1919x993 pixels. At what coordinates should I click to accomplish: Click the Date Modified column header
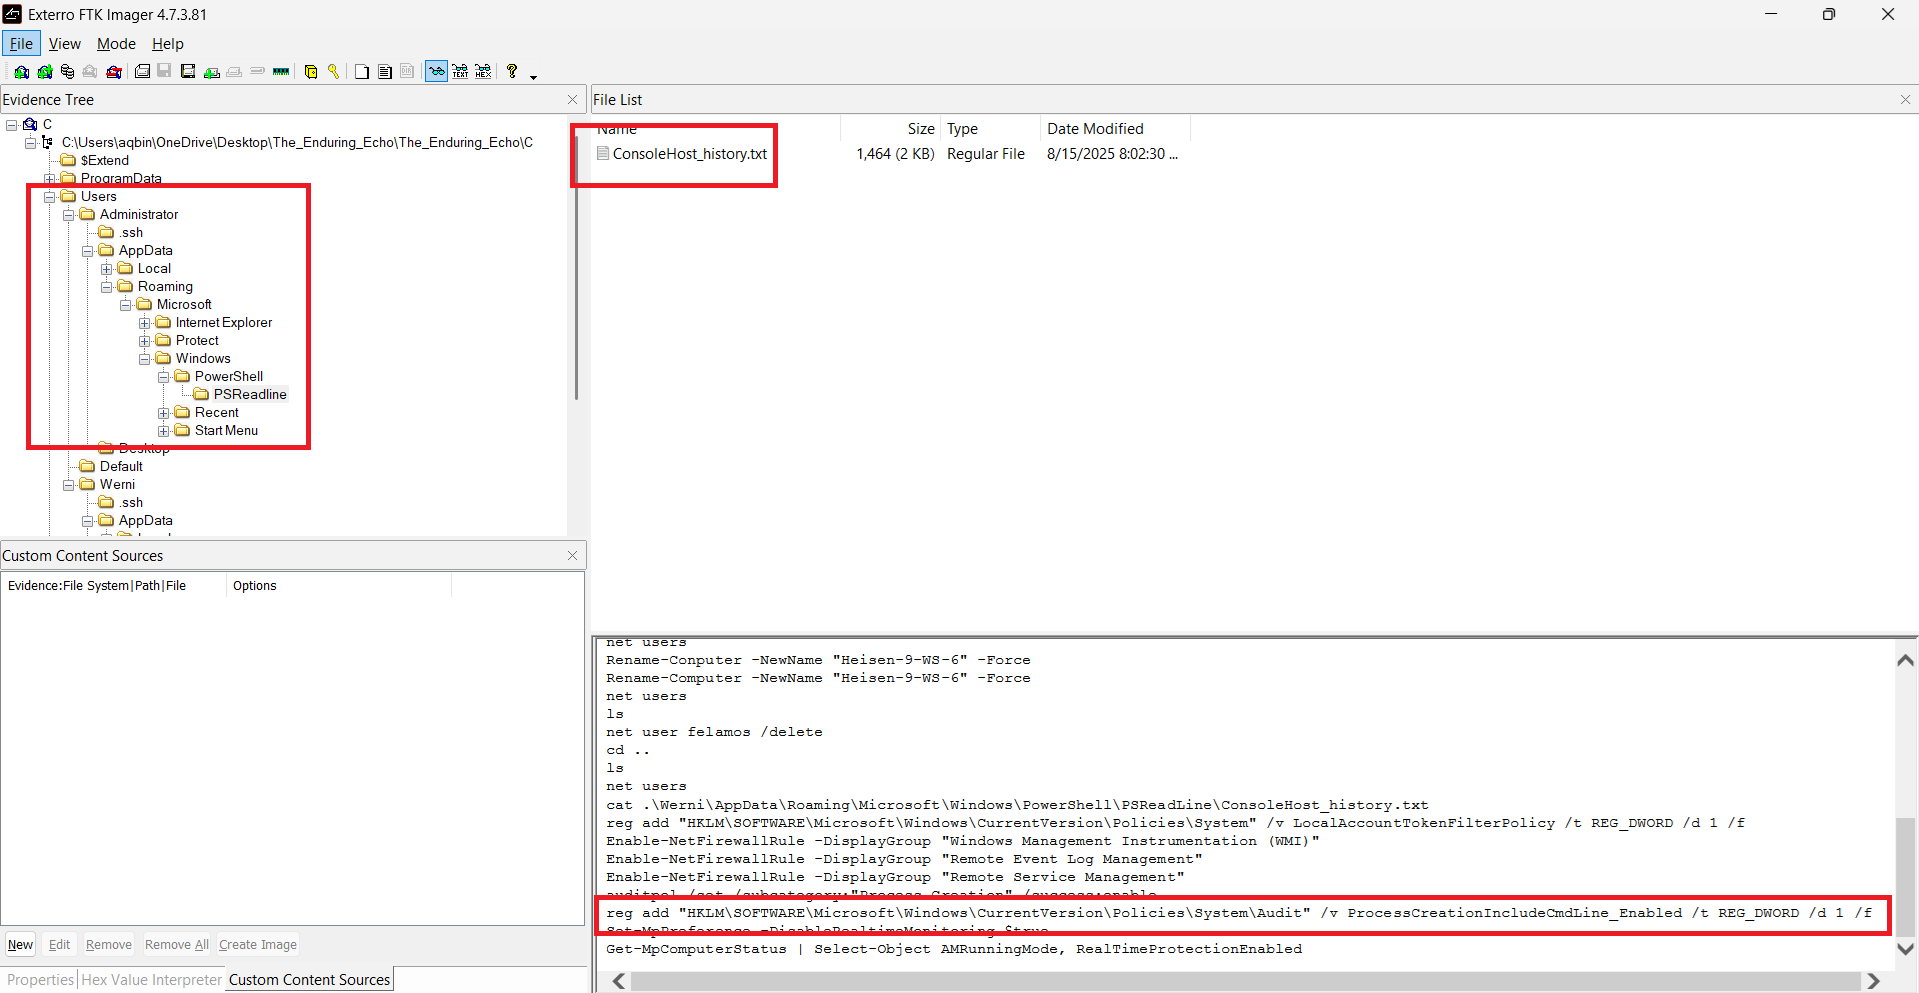[x=1095, y=129]
